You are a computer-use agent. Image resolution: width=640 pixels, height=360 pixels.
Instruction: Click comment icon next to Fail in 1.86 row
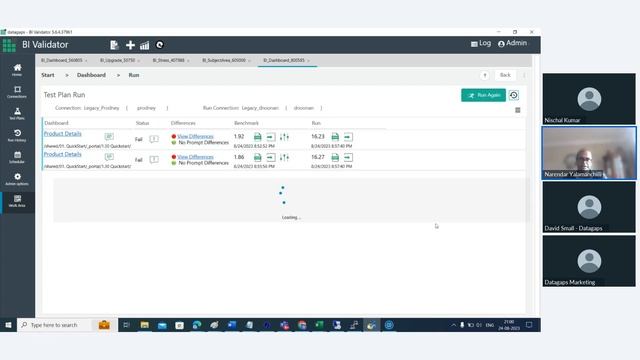(x=154, y=160)
